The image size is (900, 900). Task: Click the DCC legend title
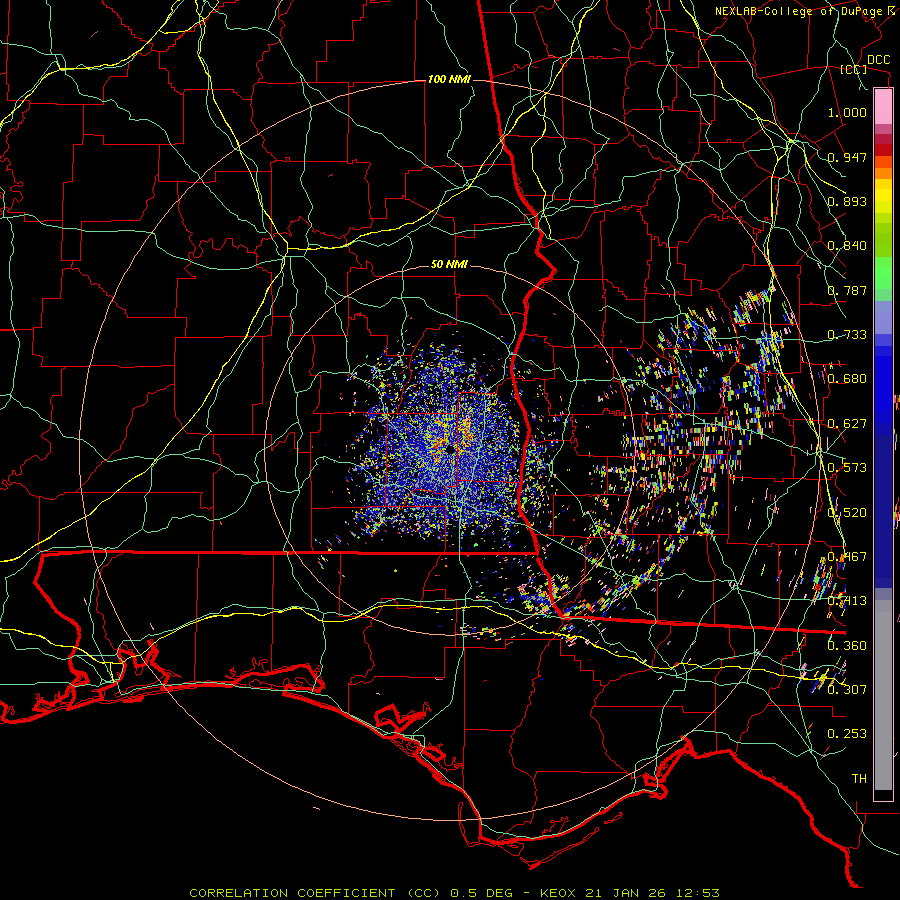click(x=878, y=60)
